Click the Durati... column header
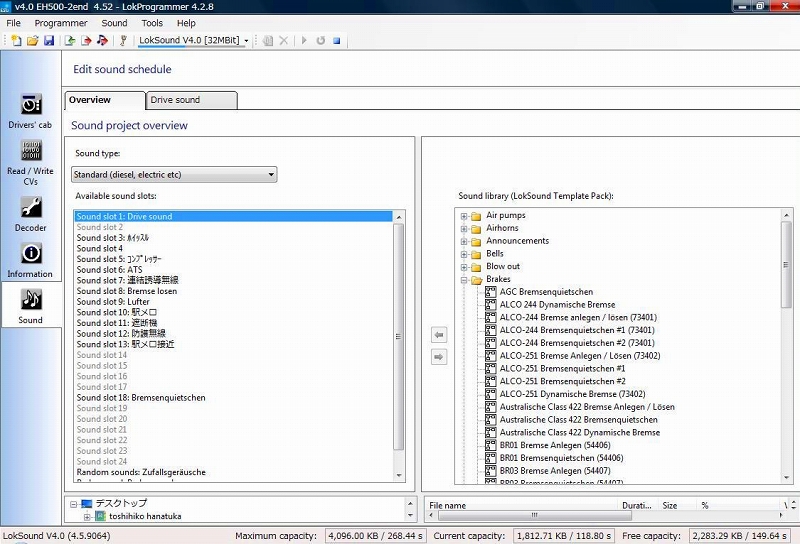 pos(637,505)
